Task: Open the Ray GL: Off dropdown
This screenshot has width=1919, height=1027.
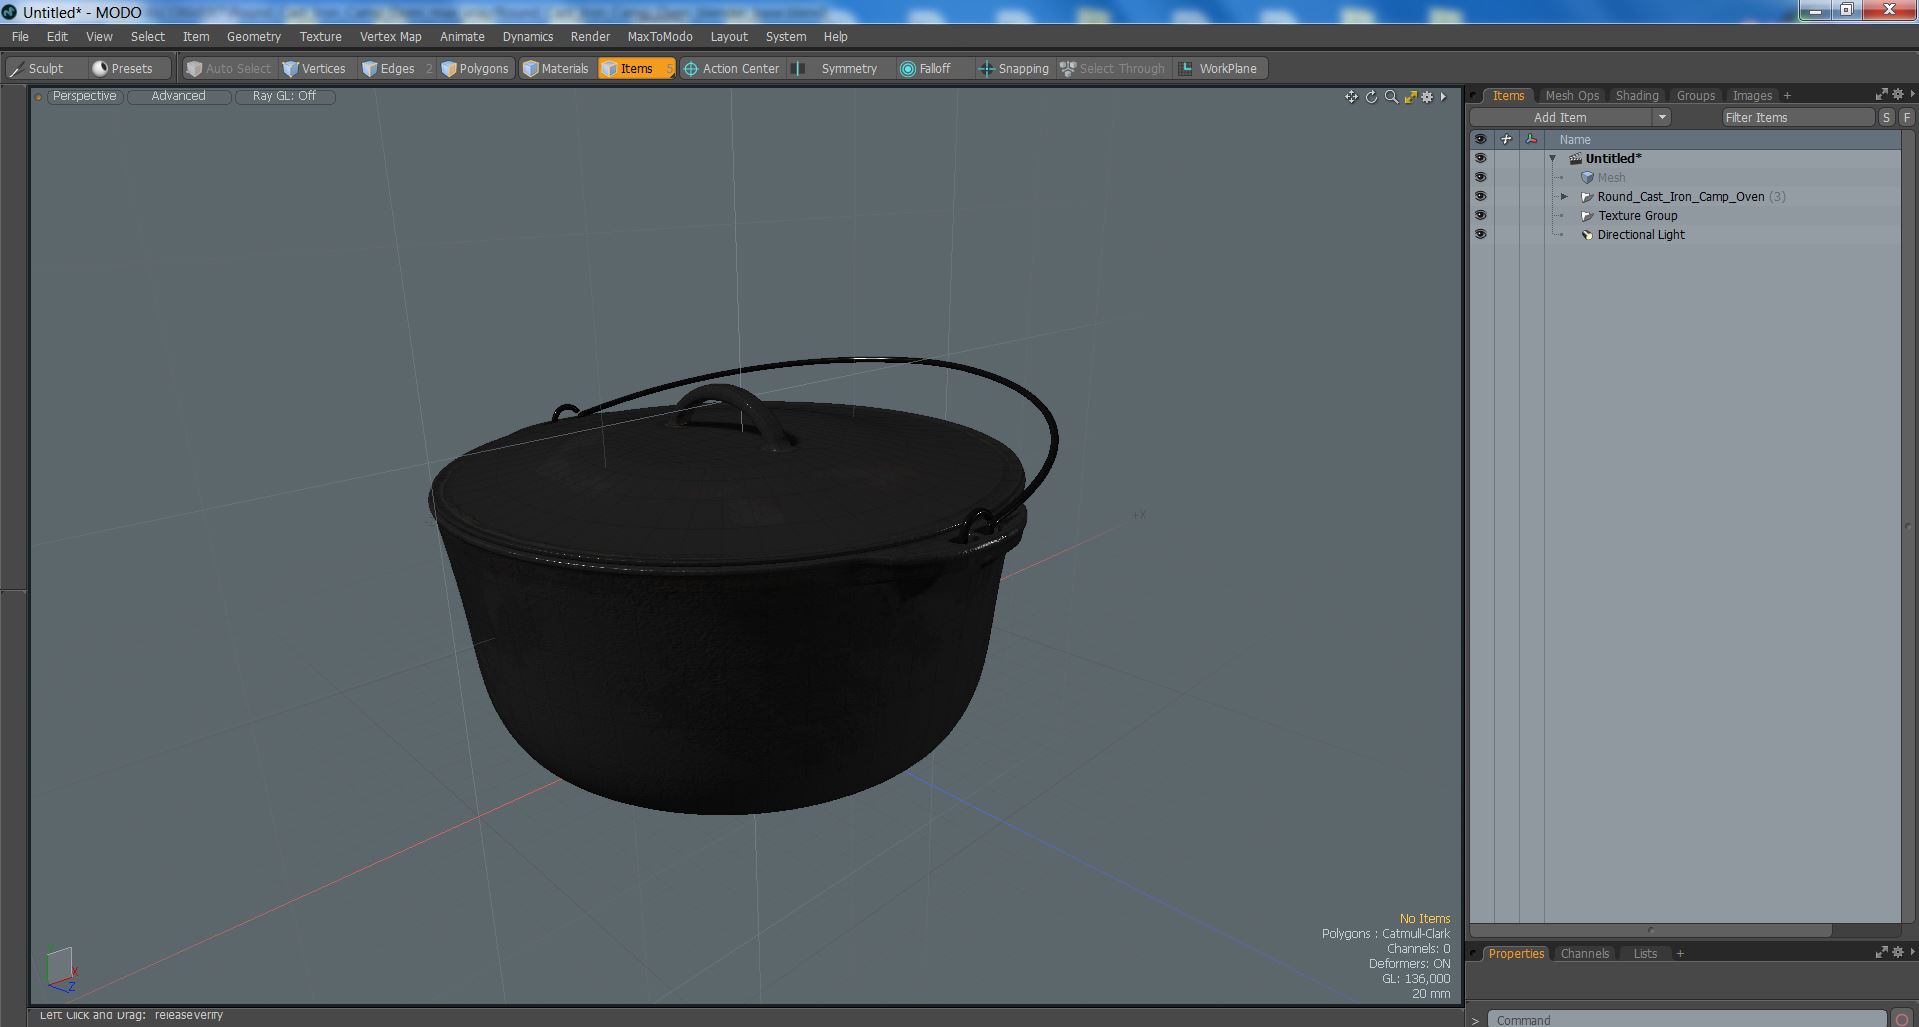Action: 284,96
